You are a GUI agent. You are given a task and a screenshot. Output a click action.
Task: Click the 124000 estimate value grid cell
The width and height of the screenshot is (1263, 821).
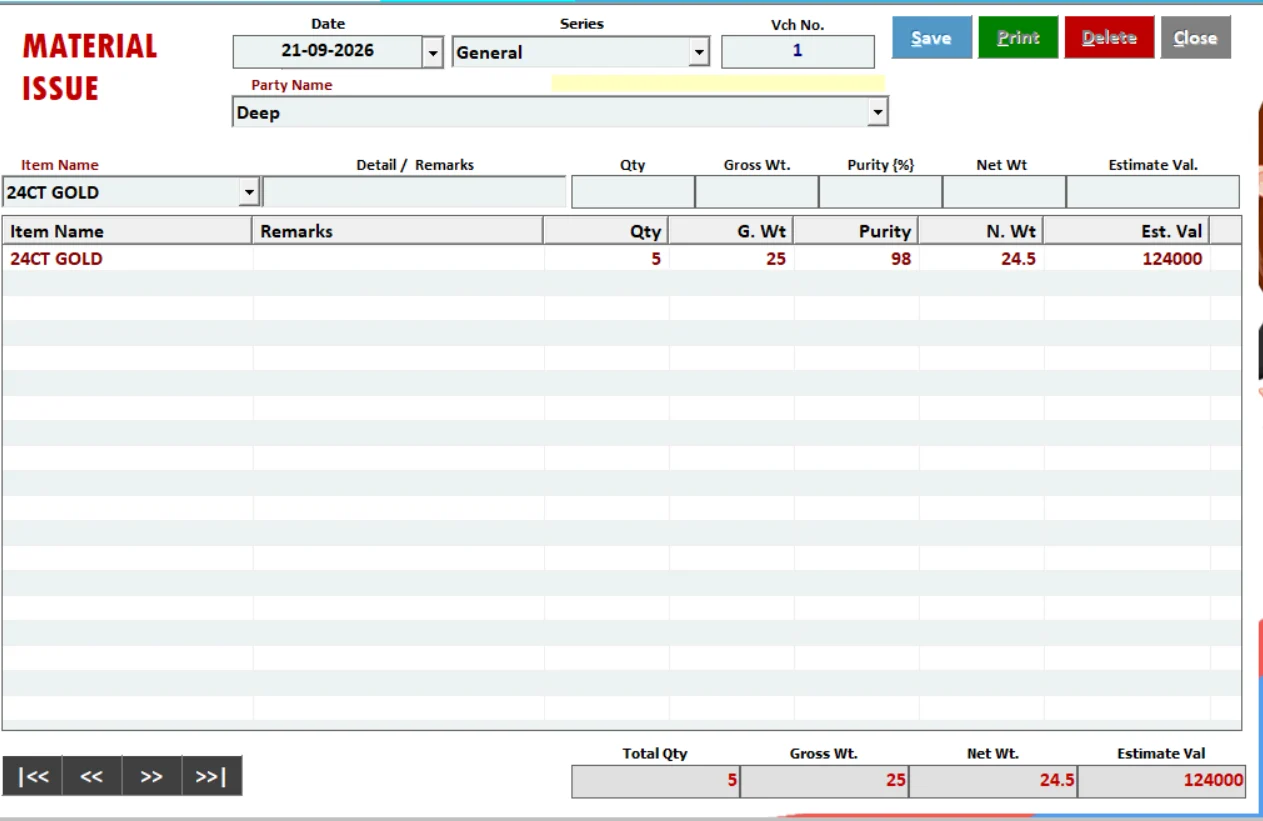[x=1127, y=259]
